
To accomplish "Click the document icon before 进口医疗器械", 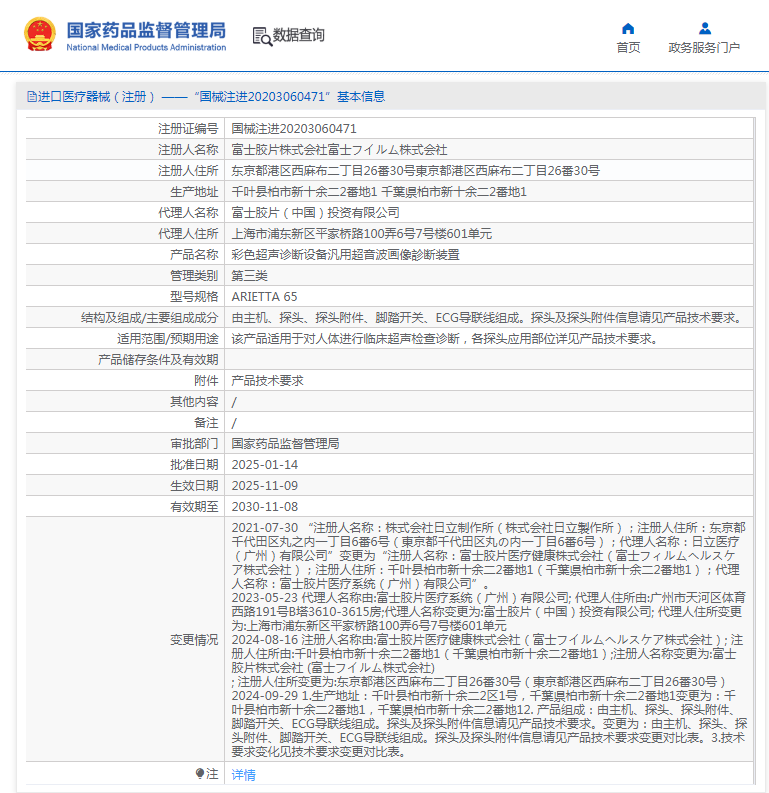I will (x=31, y=97).
